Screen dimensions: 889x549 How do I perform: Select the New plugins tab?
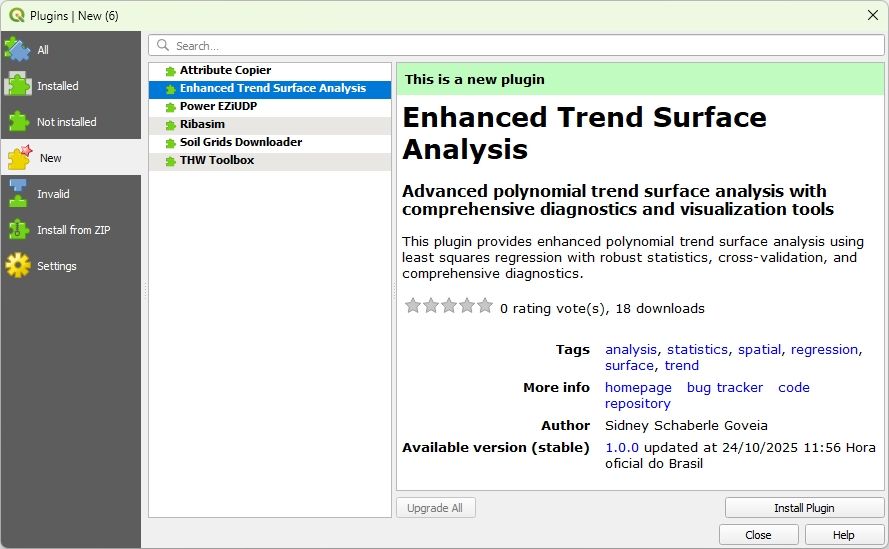[71, 158]
